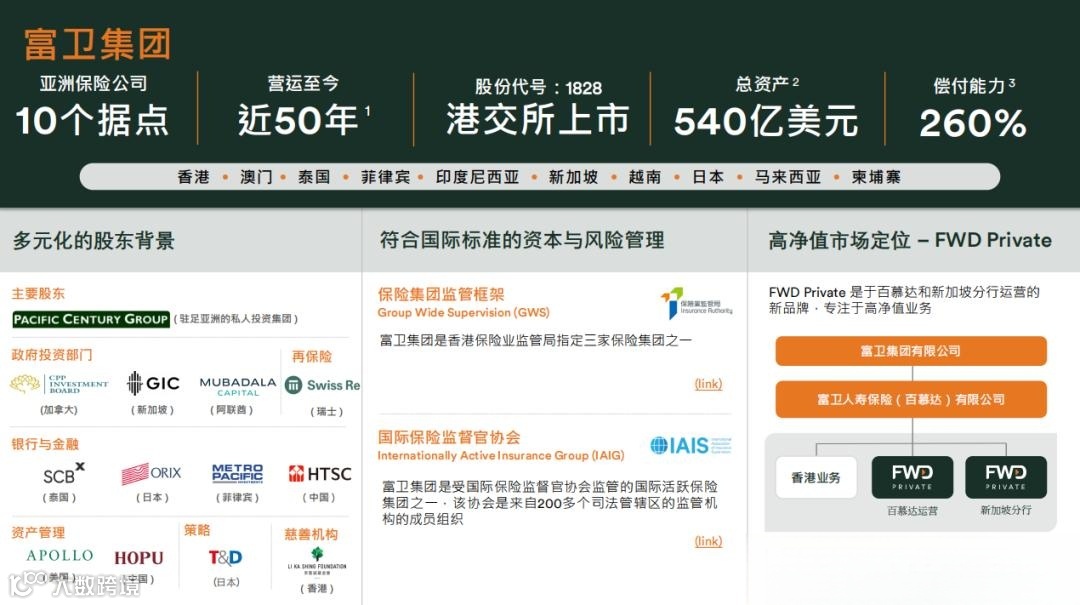Click the 符合国际标准的资本与风险管理 heading
The height and width of the screenshot is (605, 1080).
click(522, 240)
